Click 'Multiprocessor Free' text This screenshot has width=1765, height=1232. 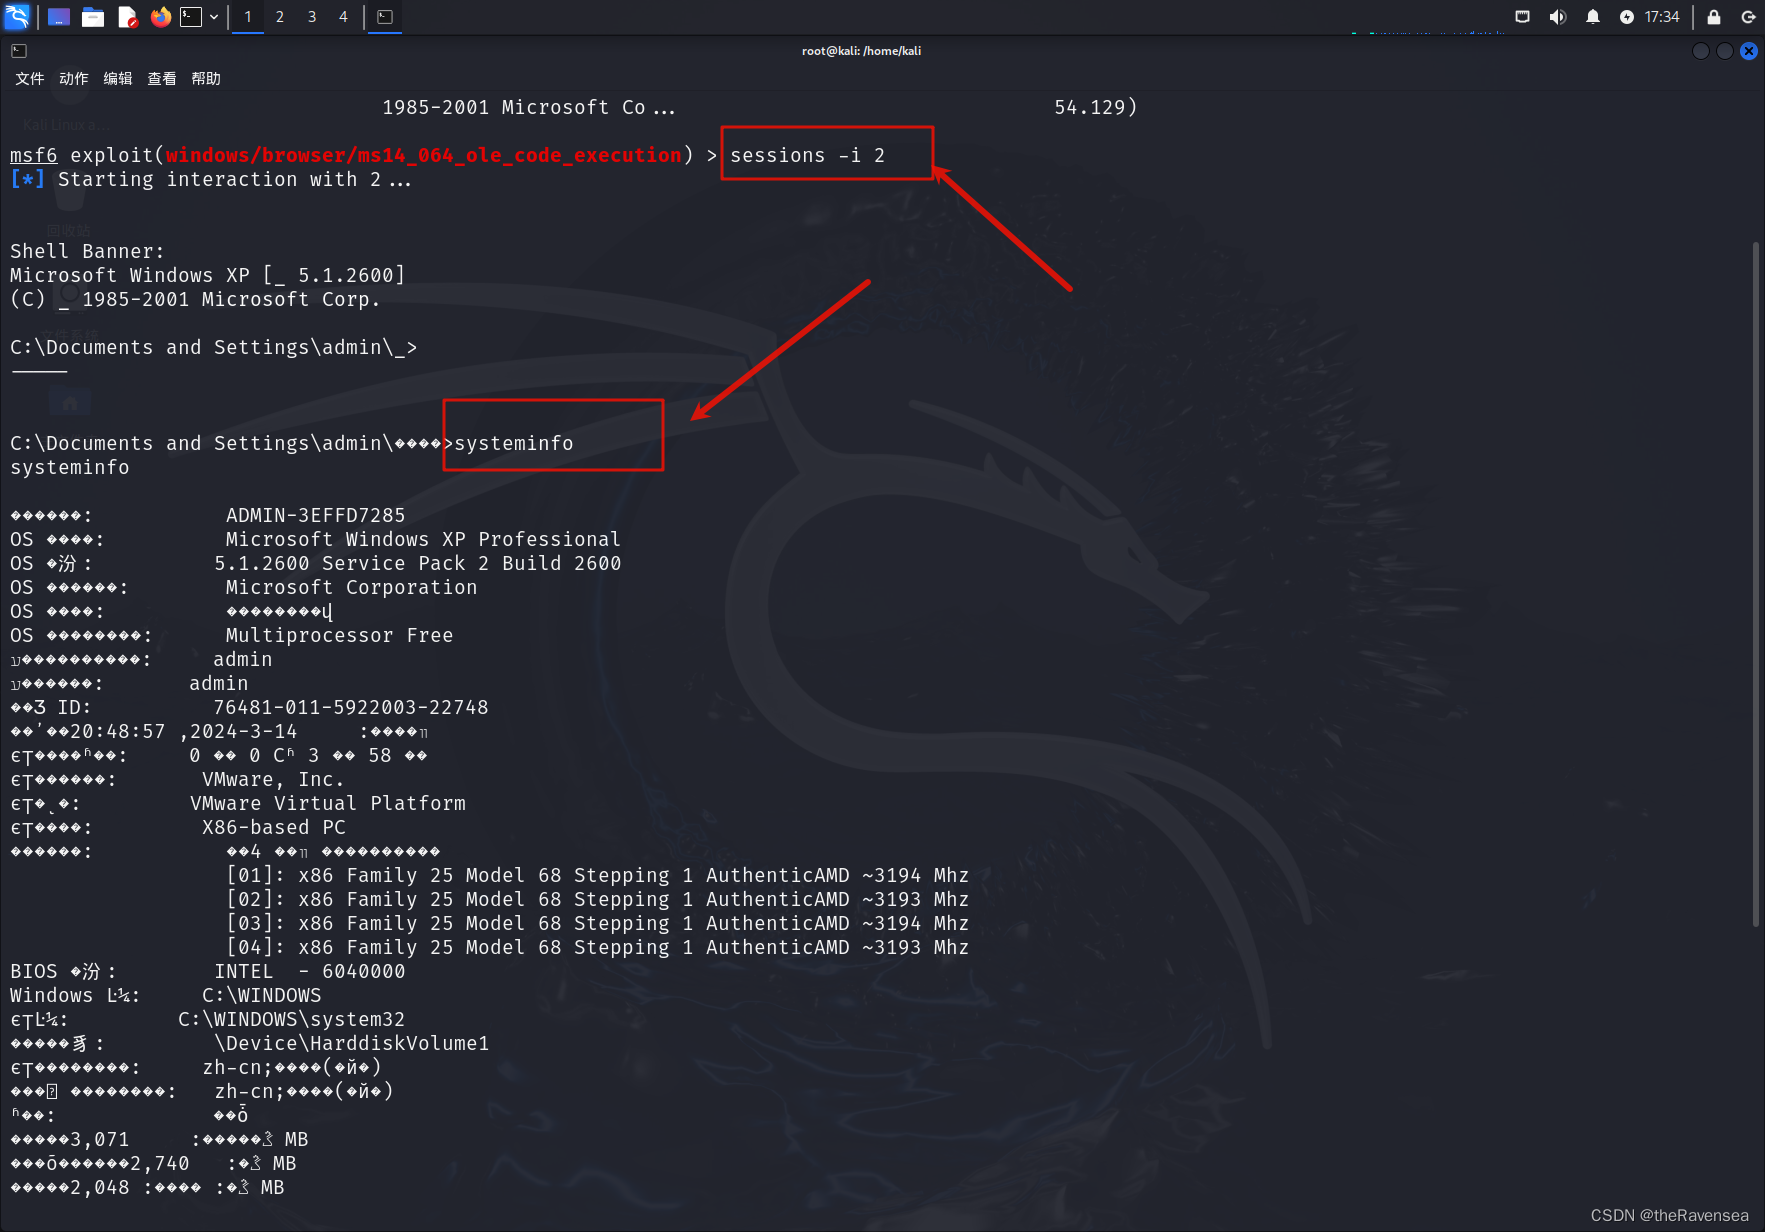[340, 635]
